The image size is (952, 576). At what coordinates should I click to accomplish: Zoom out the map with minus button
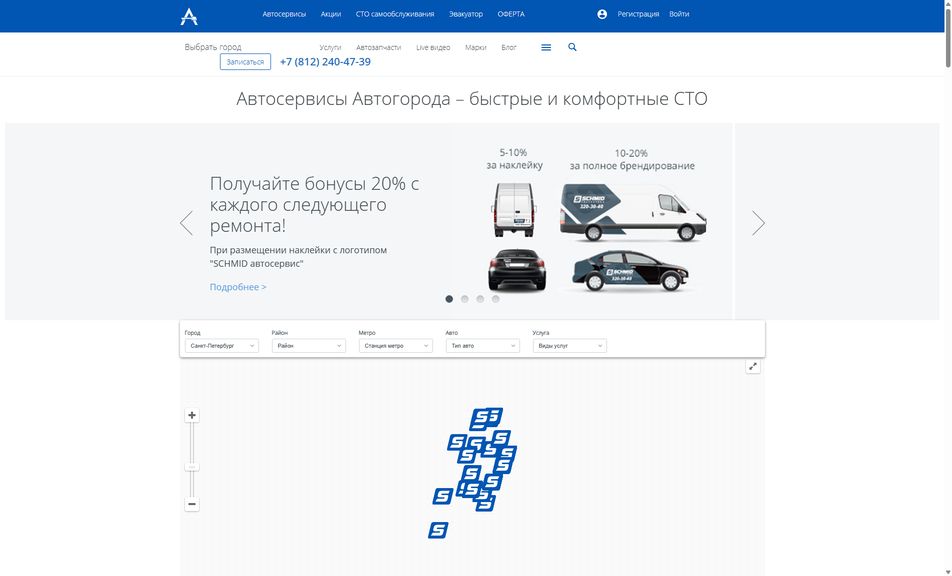click(x=192, y=504)
